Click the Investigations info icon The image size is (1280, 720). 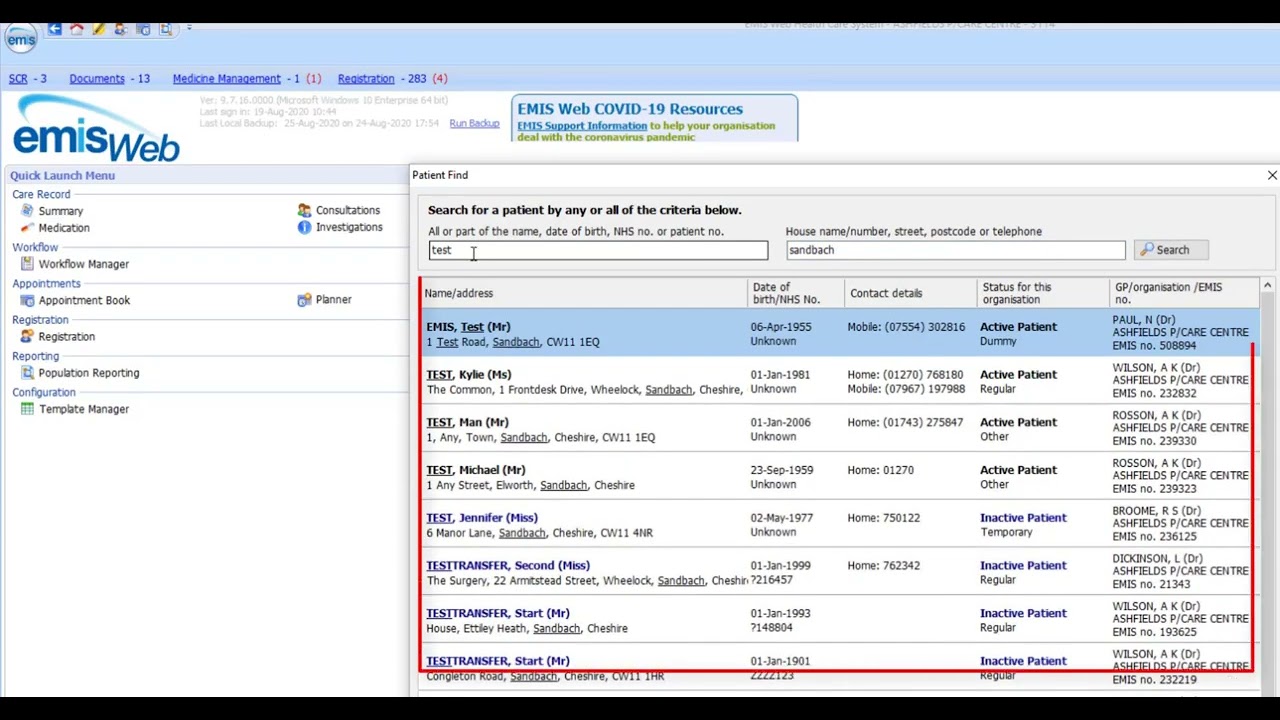304,227
